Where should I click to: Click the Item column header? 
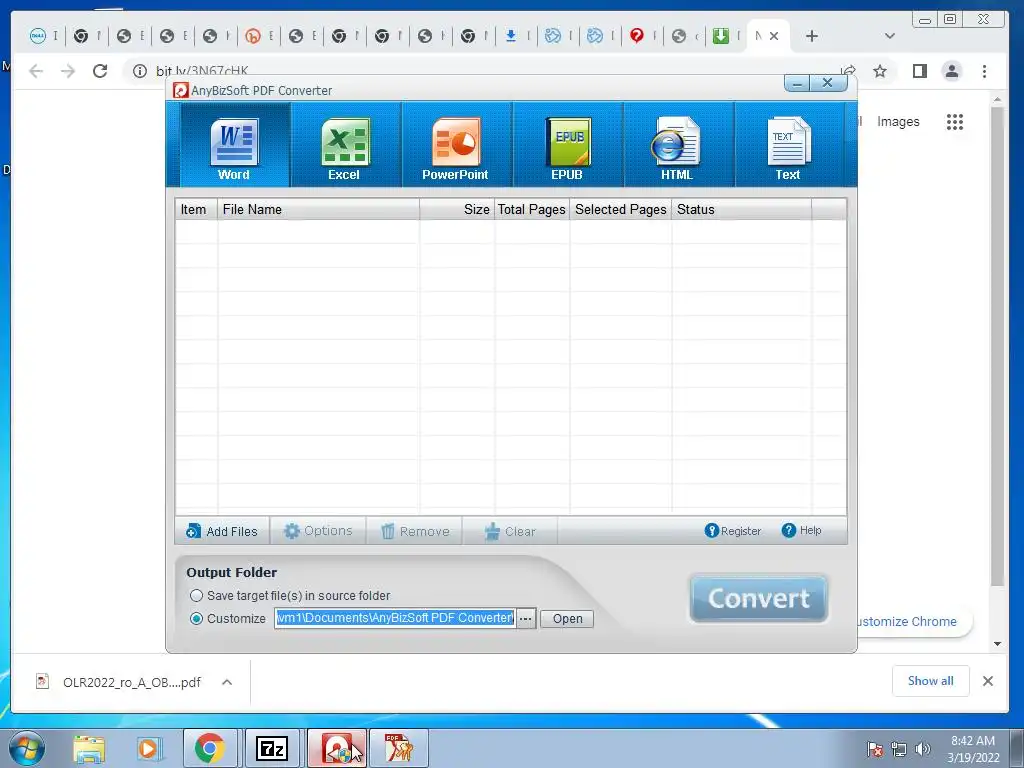pos(196,210)
